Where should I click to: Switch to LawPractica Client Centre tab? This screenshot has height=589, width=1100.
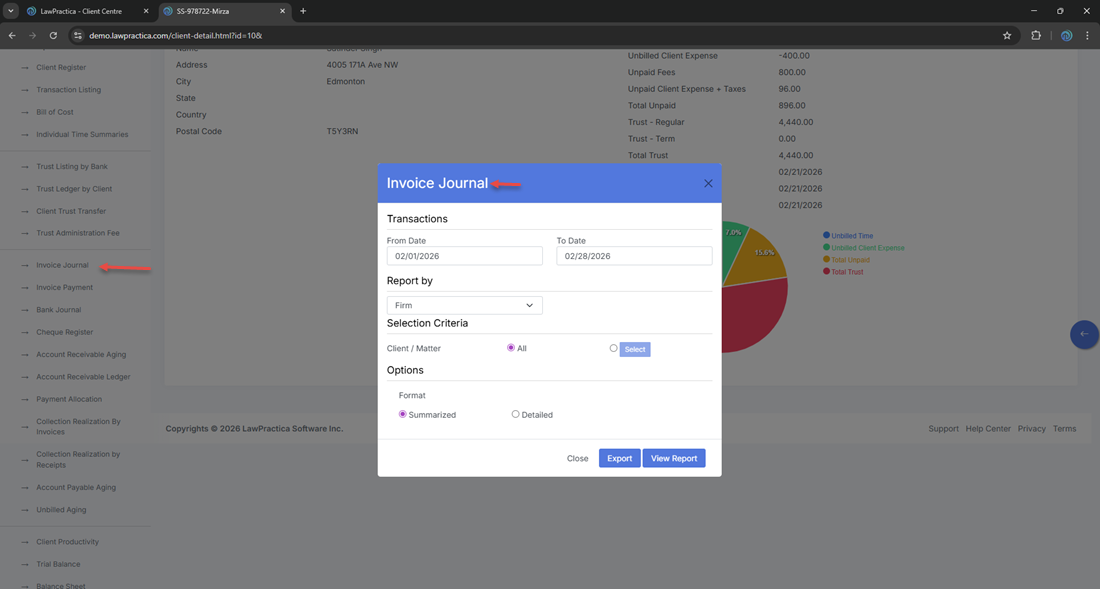tap(85, 11)
